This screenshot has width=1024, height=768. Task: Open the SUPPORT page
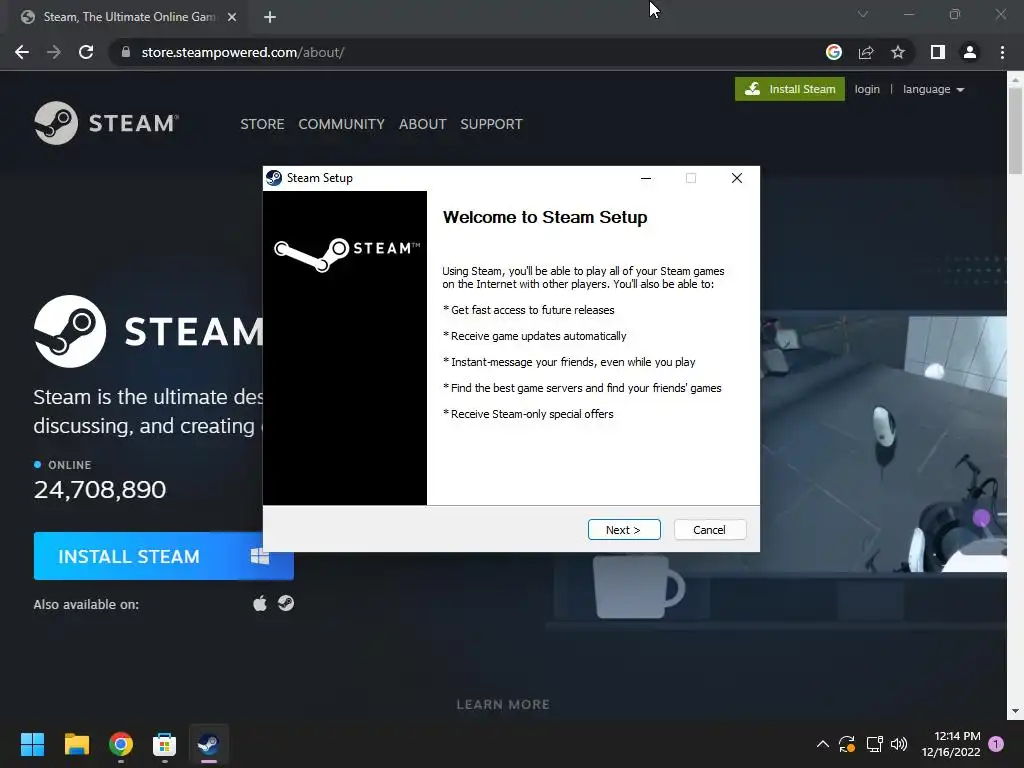click(x=491, y=124)
